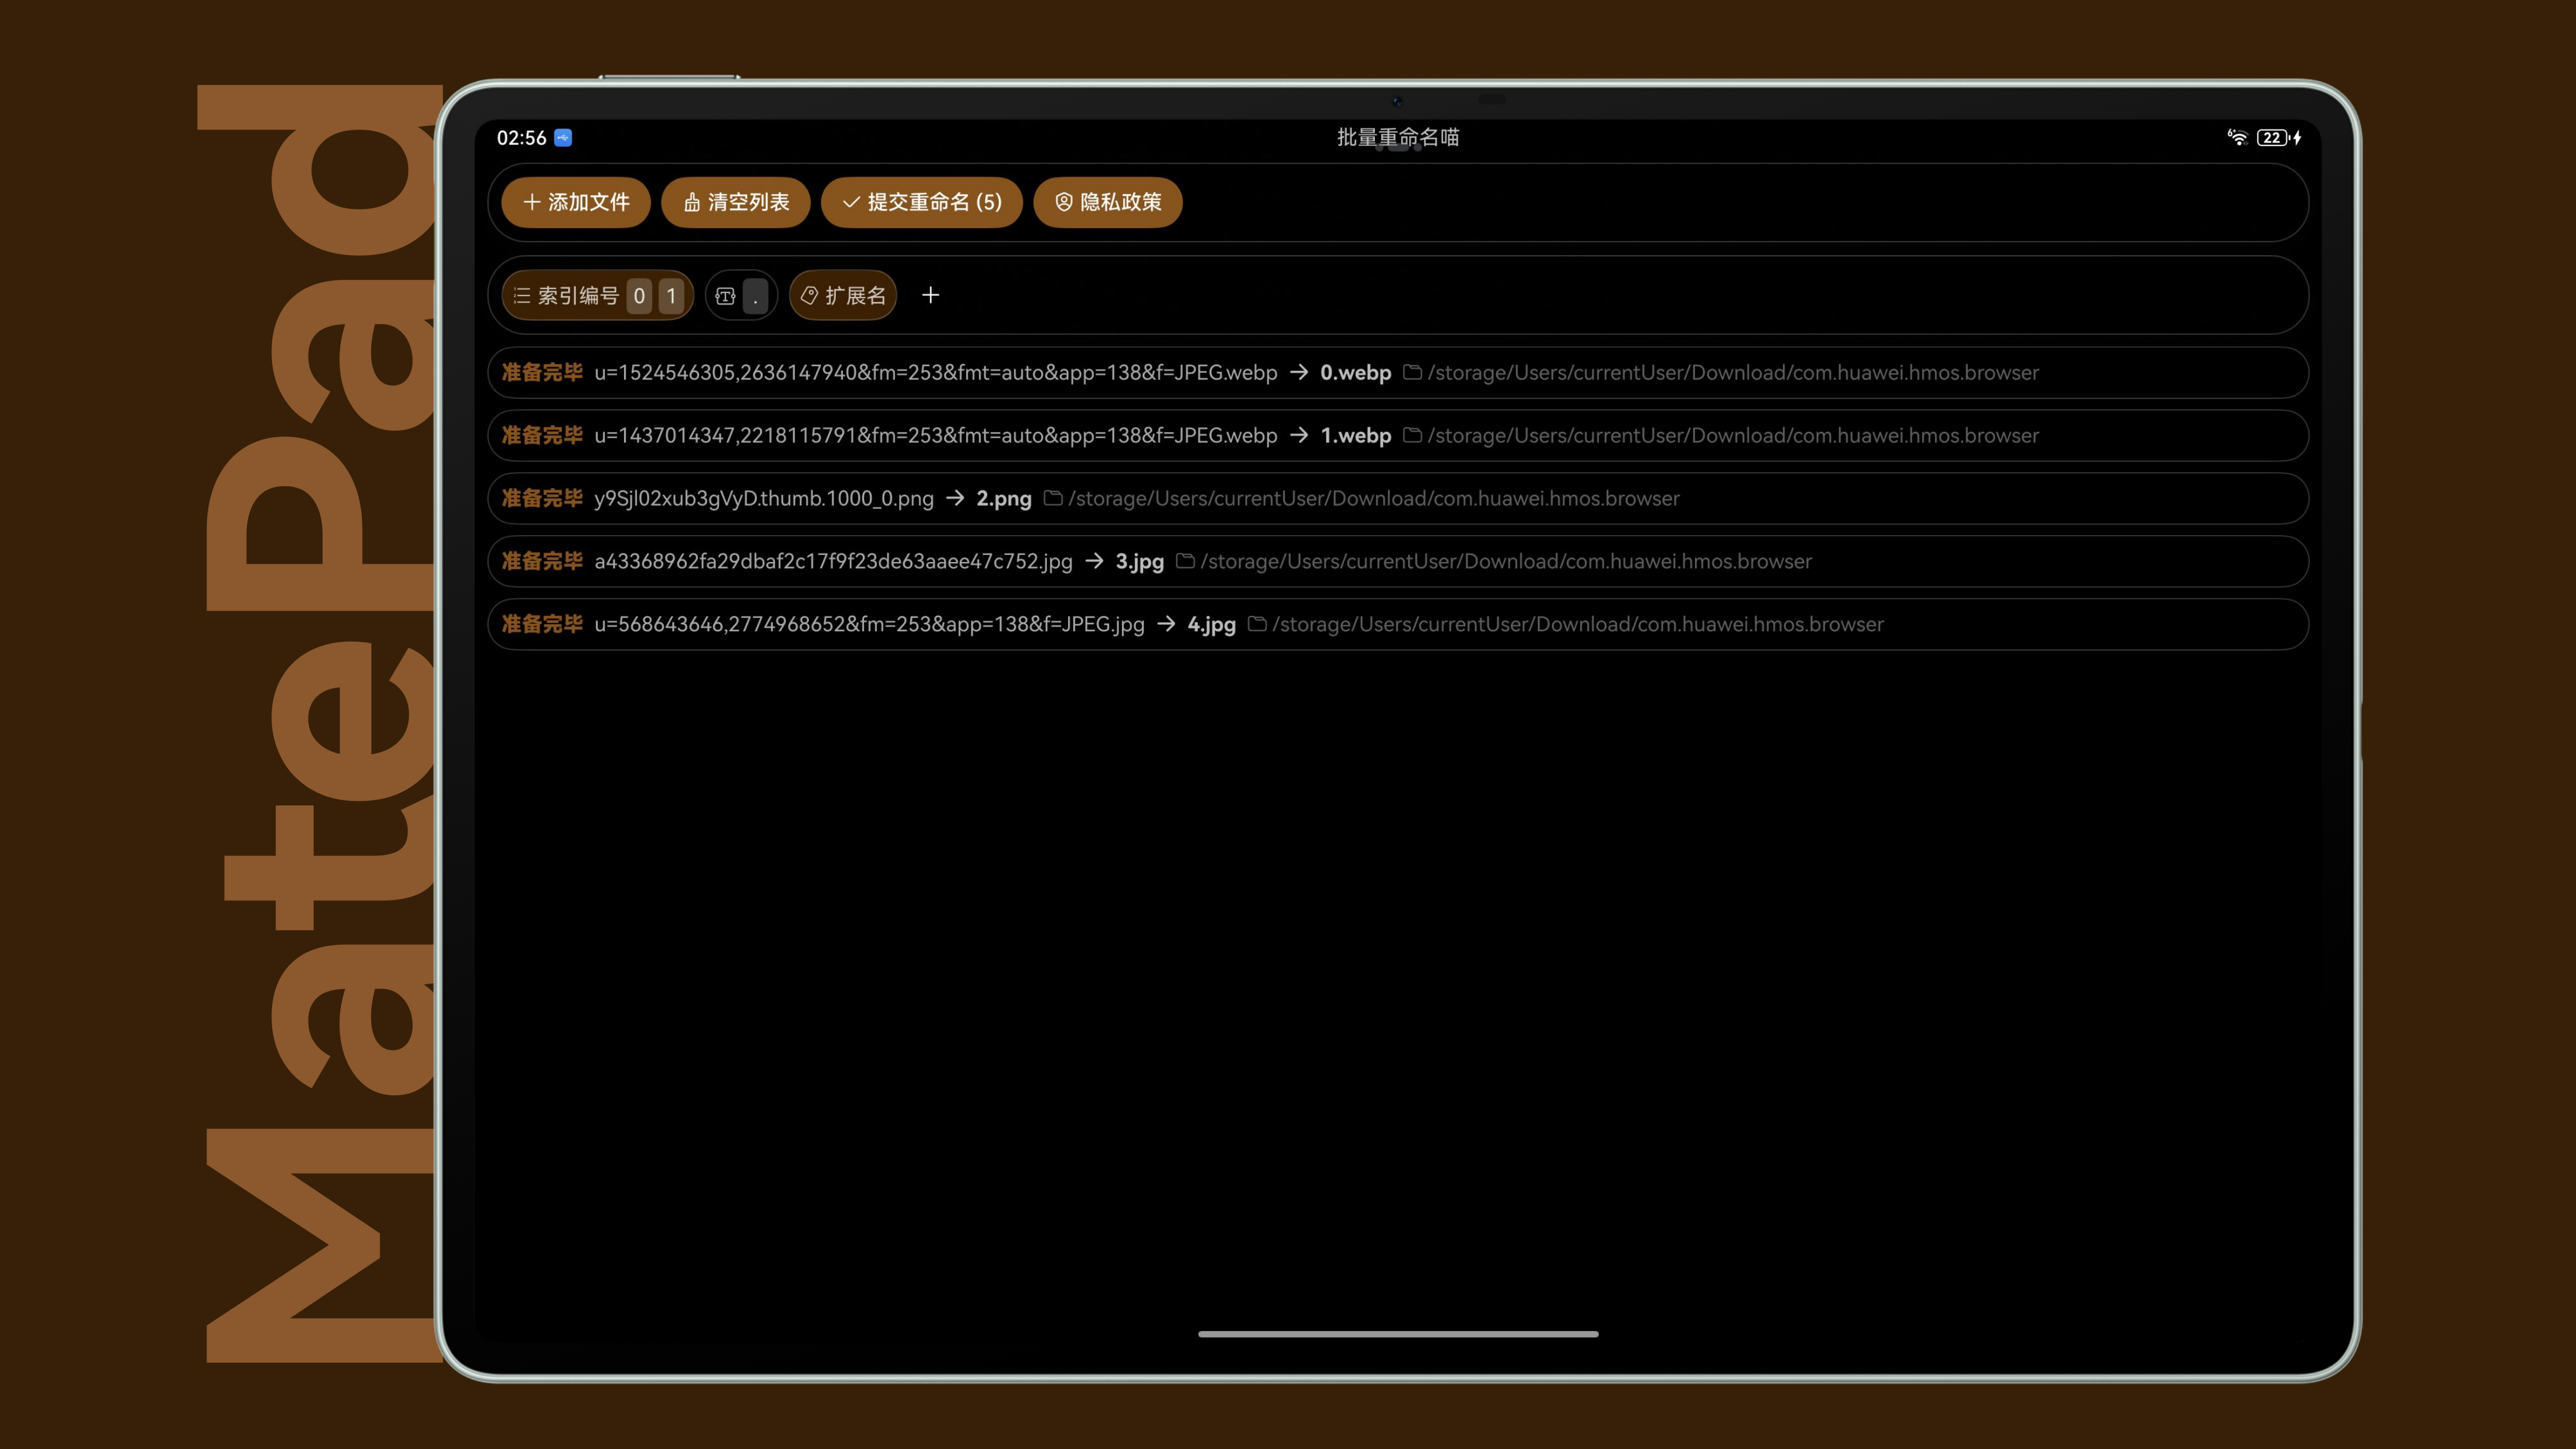Click the plus icon to add a naming rule

tap(930, 295)
